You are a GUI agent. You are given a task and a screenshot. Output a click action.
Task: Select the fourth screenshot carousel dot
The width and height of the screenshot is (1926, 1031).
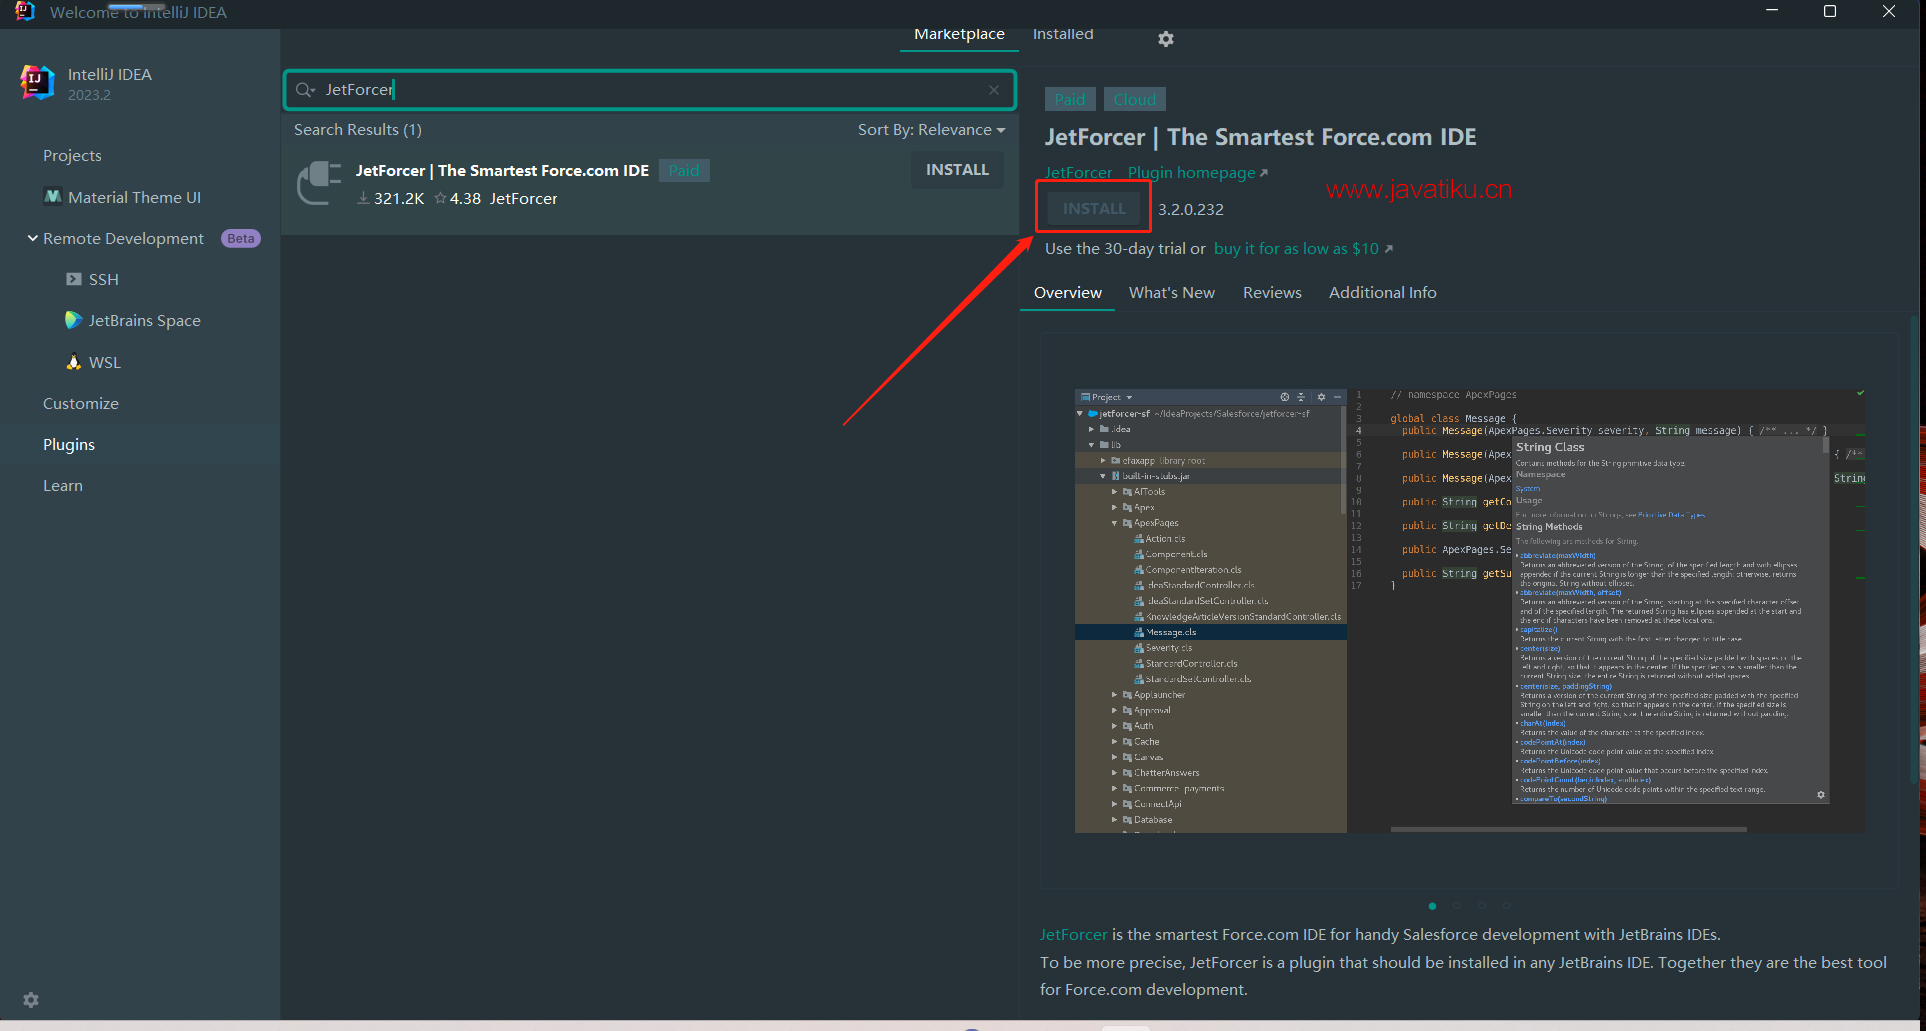click(1506, 906)
